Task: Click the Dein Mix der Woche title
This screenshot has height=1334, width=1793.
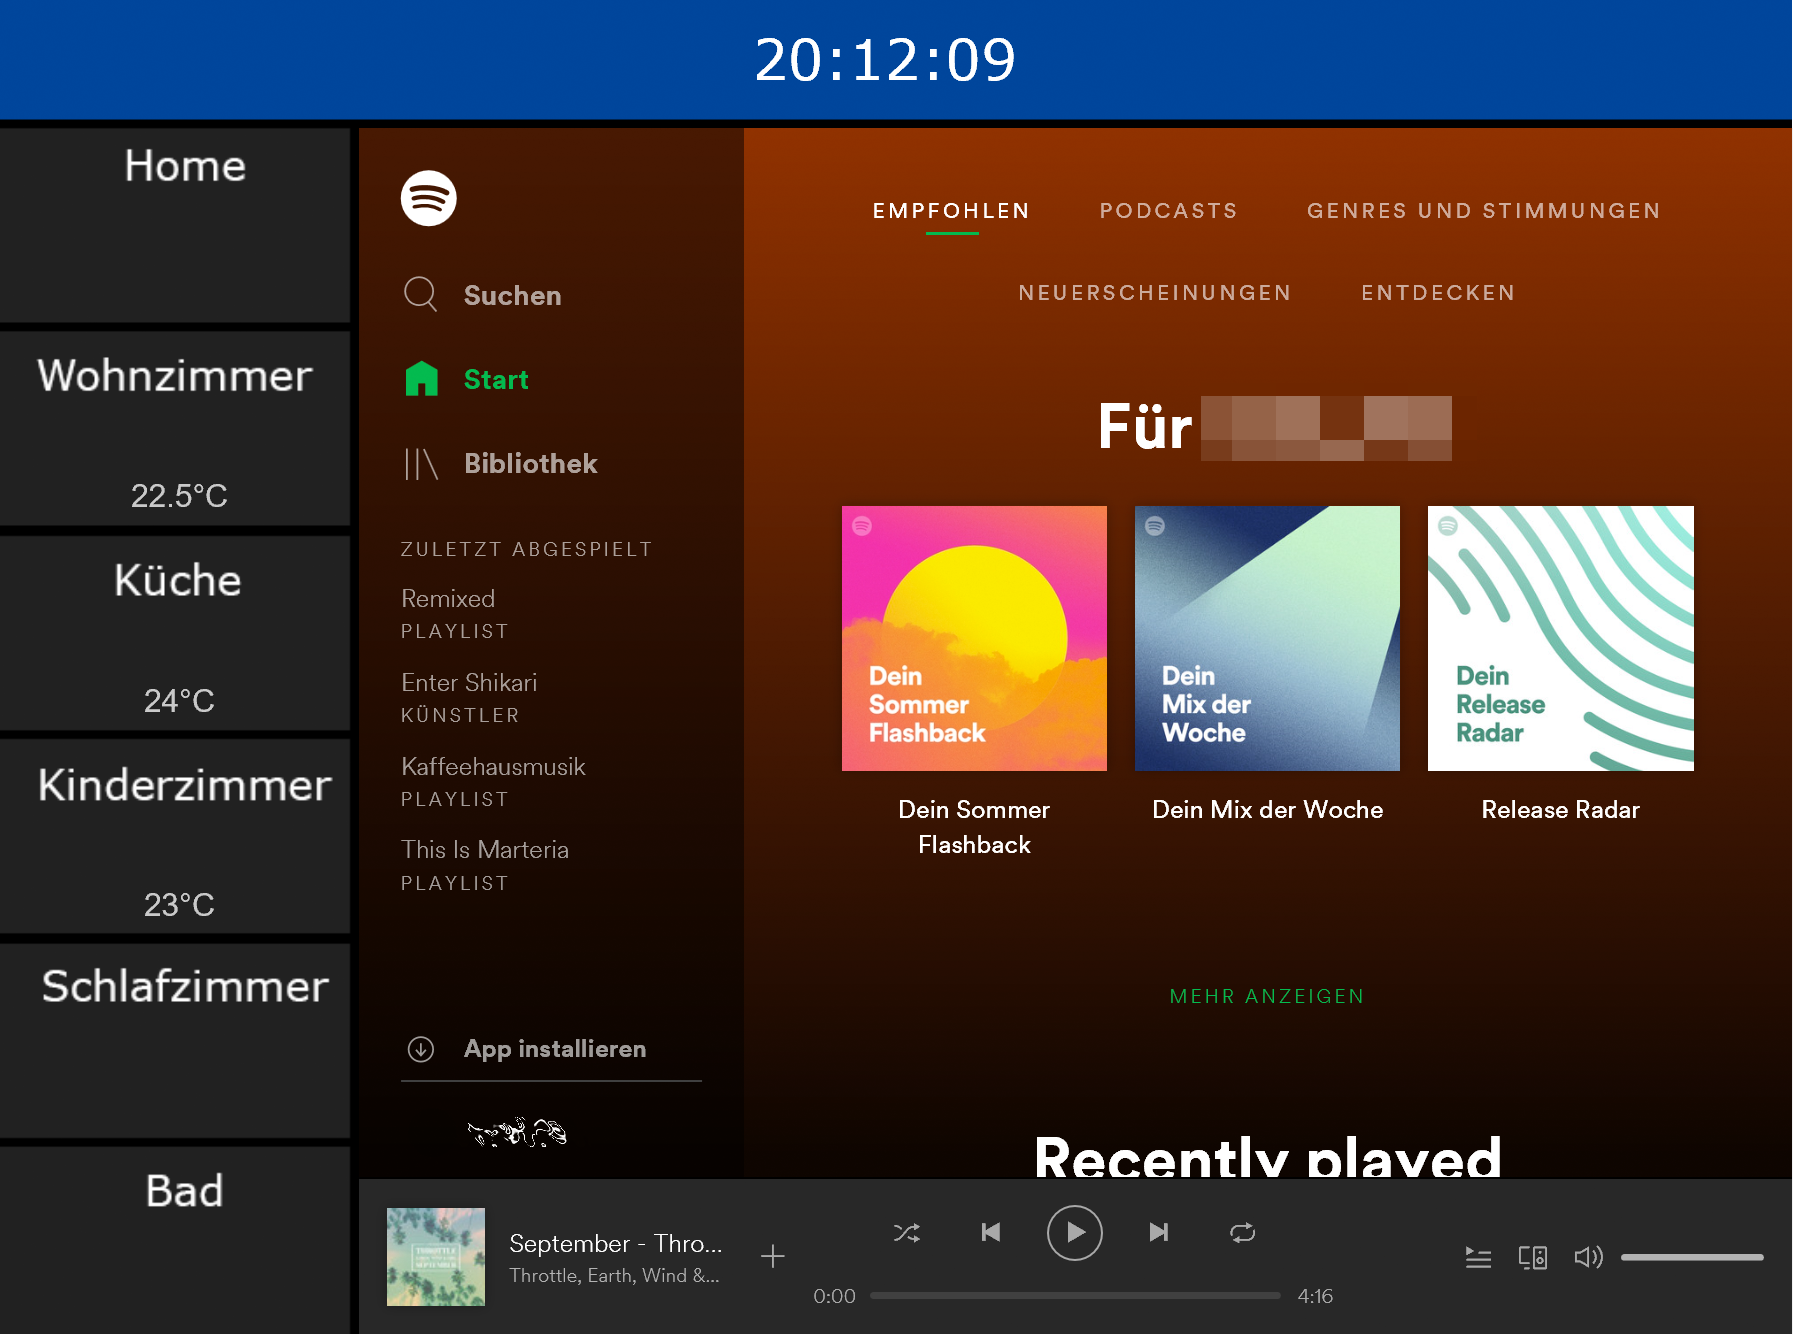Action: point(1267,810)
